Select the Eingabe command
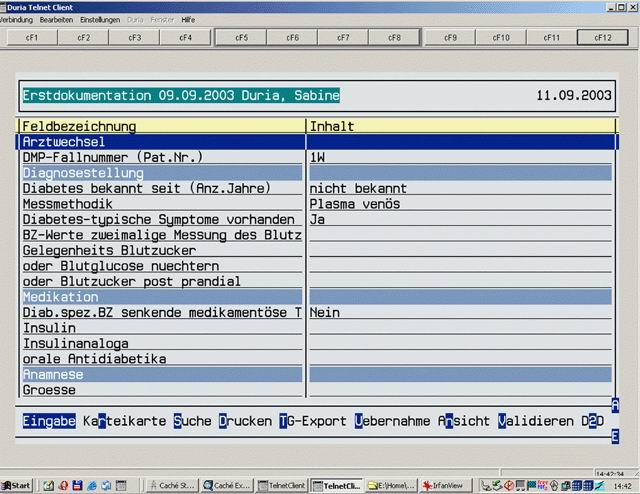 click(49, 421)
